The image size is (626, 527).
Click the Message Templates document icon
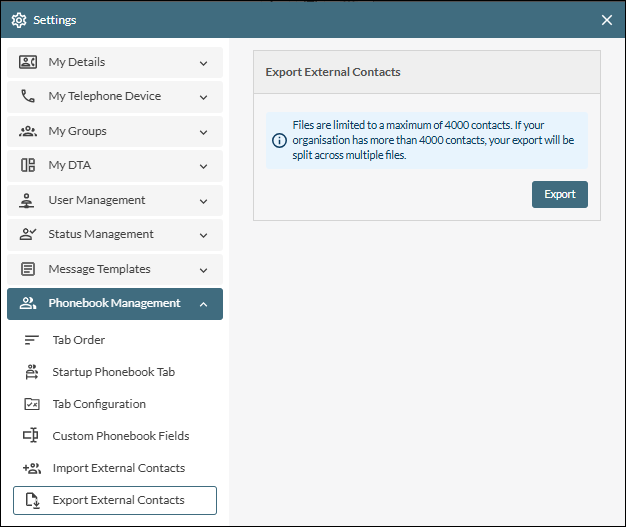coord(28,269)
